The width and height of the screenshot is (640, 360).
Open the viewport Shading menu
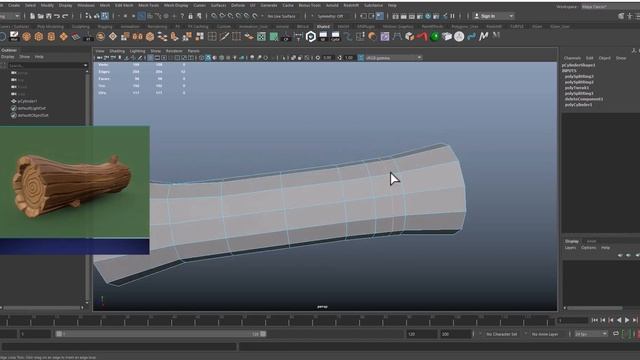click(x=117, y=51)
